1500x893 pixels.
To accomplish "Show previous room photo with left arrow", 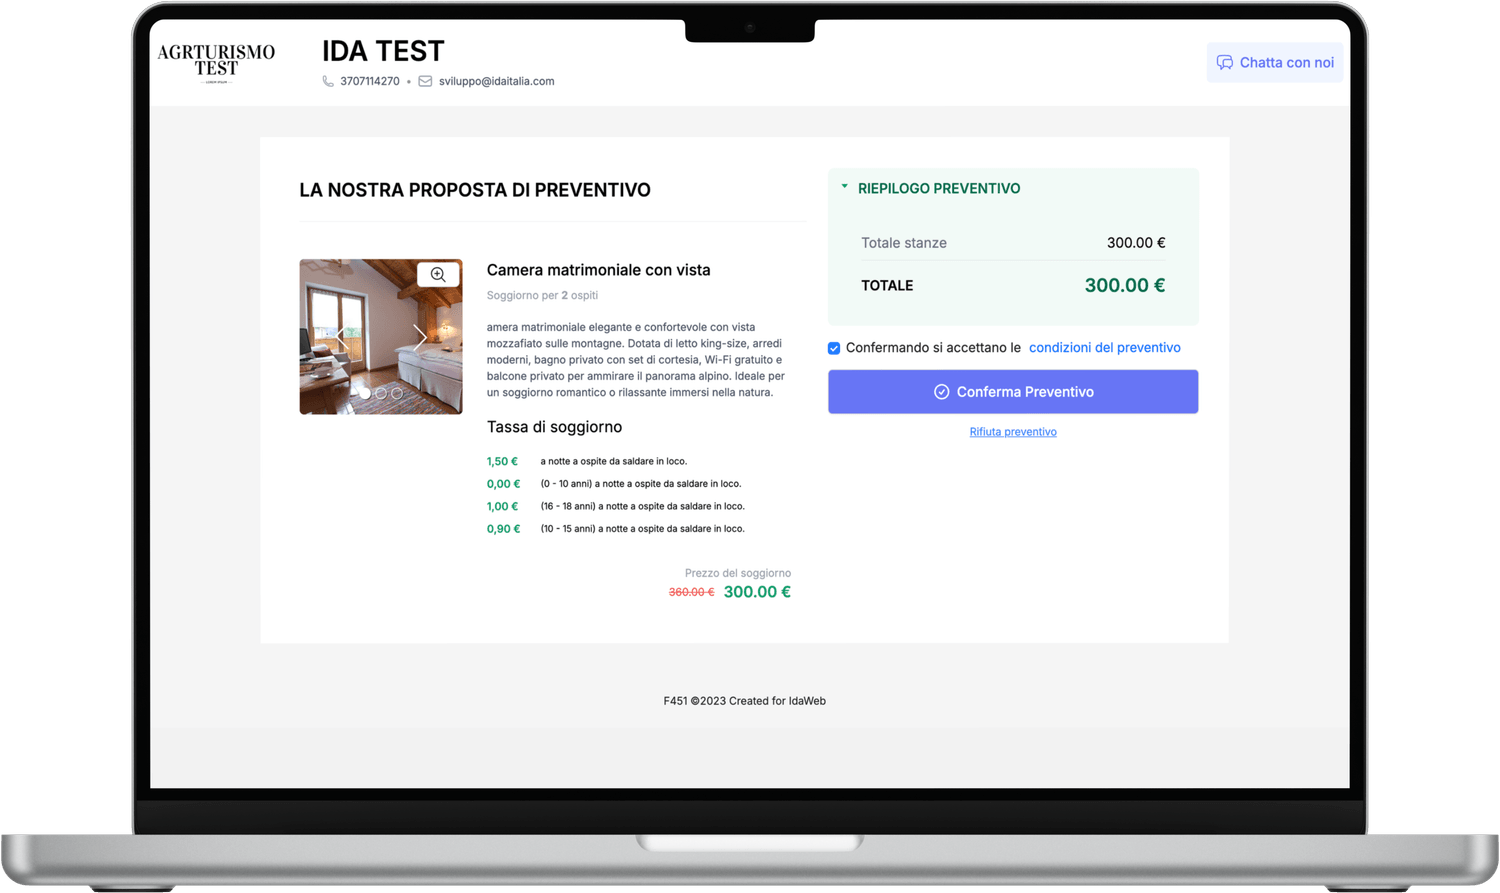I will coord(341,338).
